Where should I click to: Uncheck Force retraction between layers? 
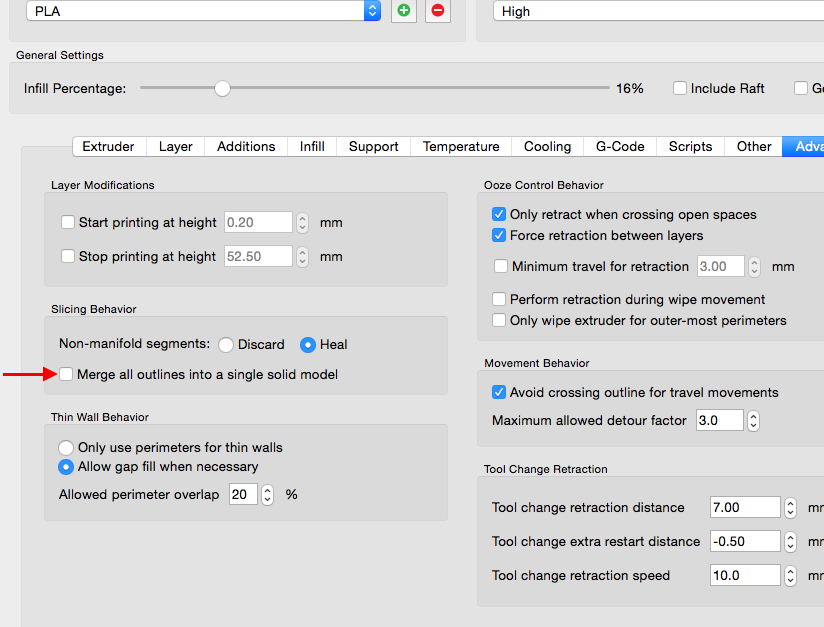tap(499, 235)
